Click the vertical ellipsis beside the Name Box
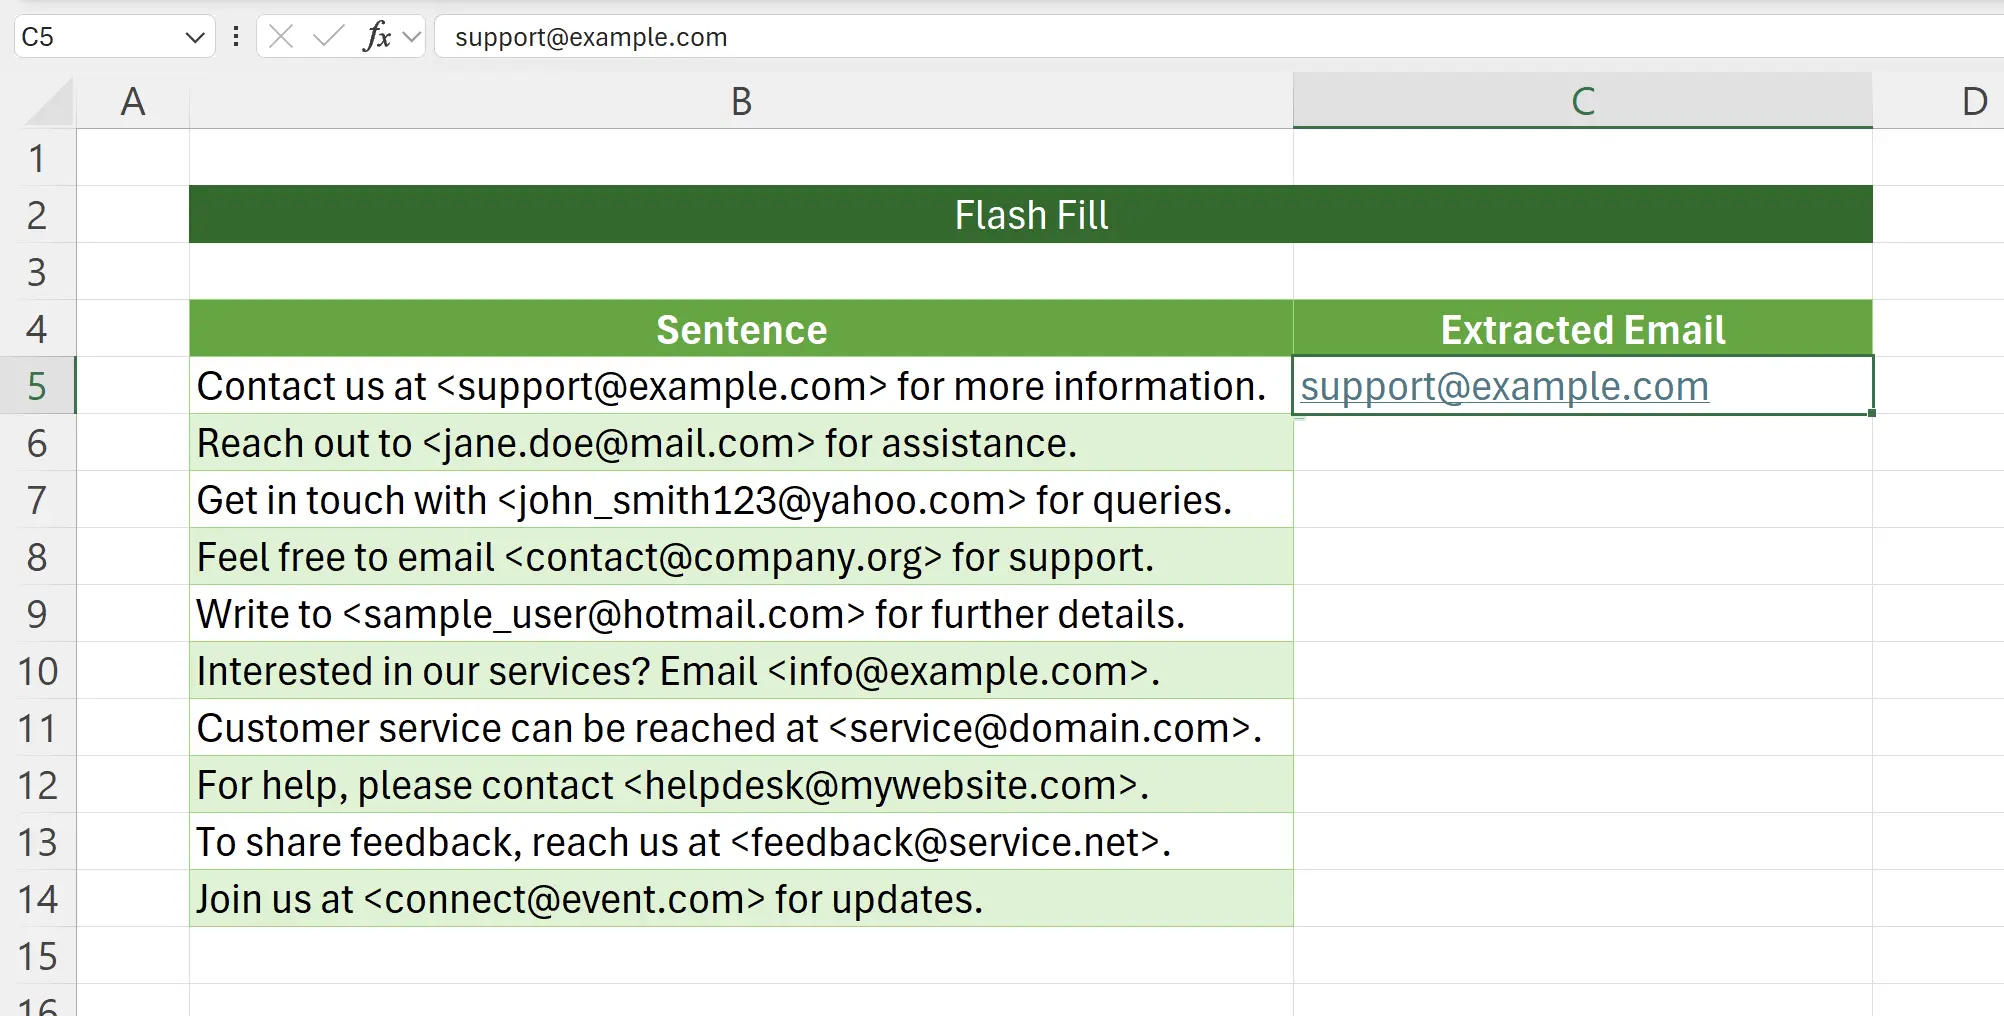The image size is (2004, 1016). [236, 37]
